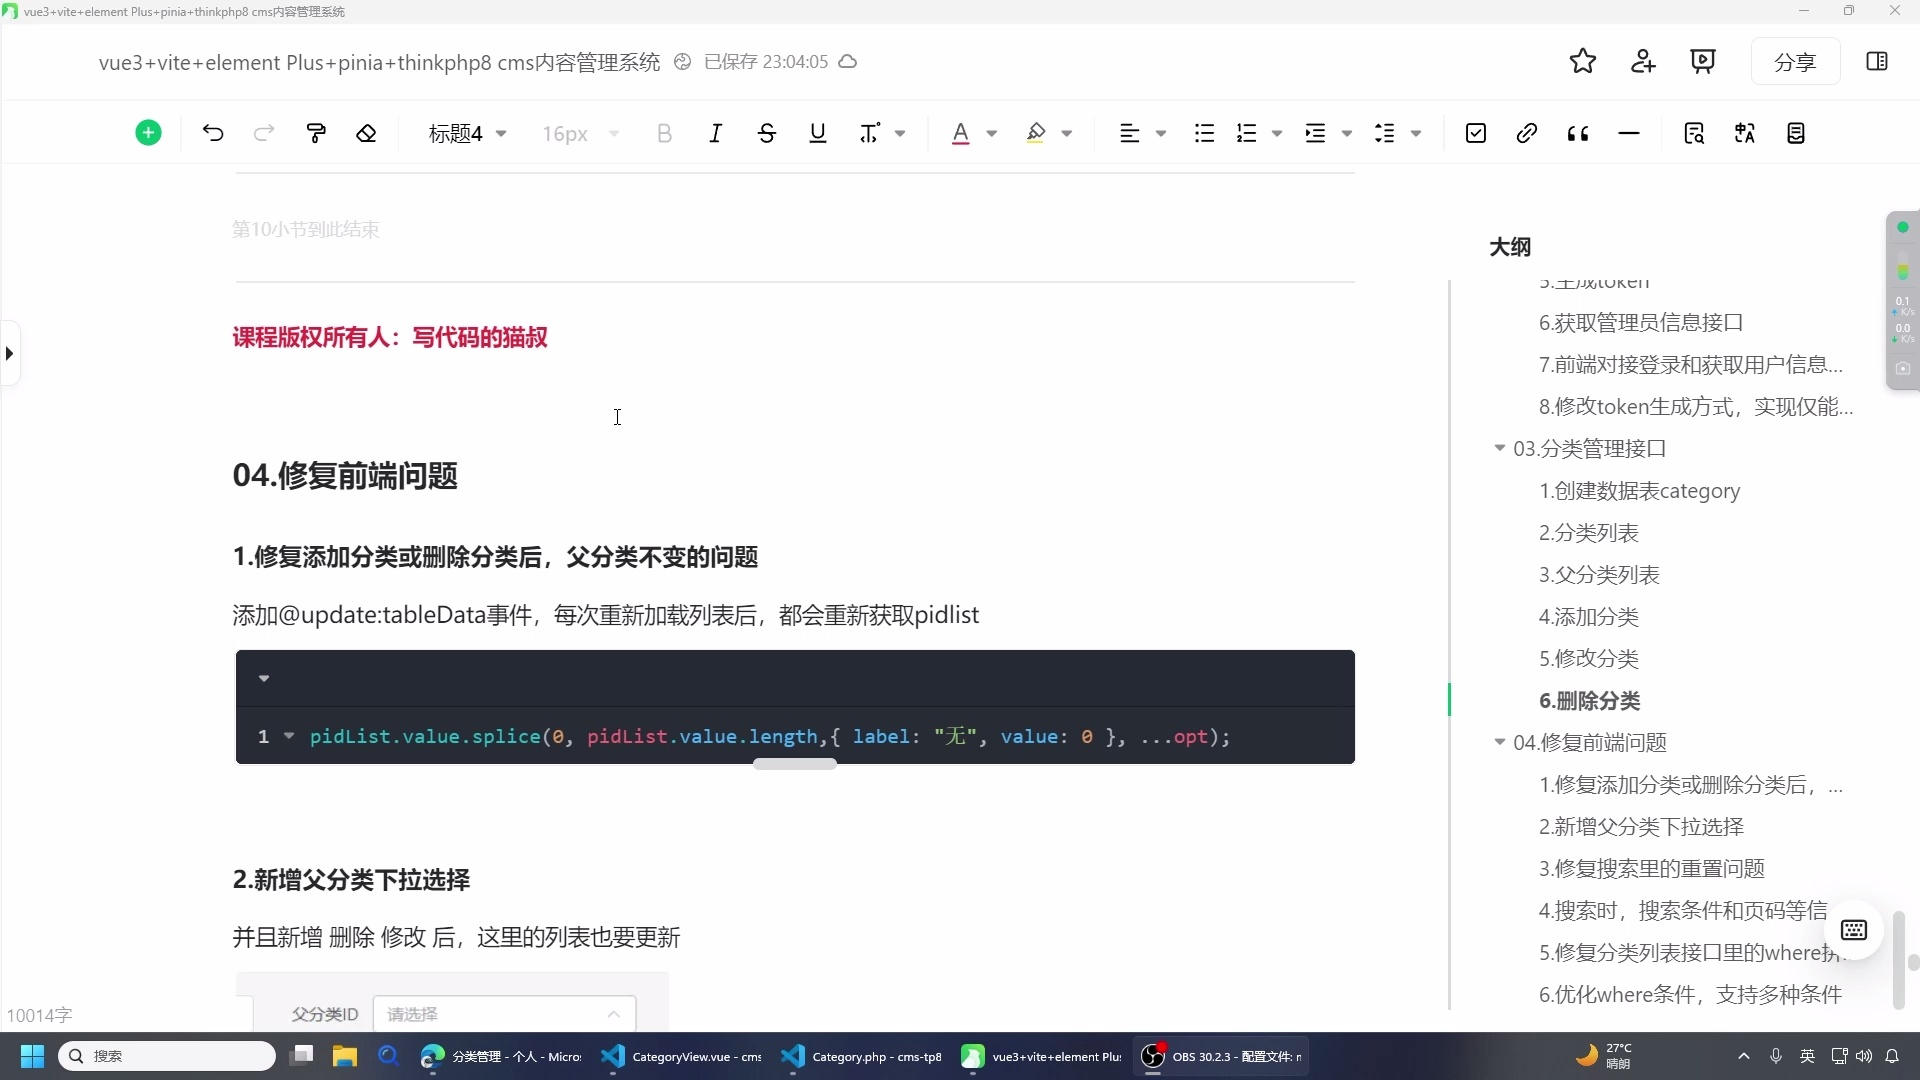Toggle the right sidebar panel
1920x1080 pixels.
1877,62
